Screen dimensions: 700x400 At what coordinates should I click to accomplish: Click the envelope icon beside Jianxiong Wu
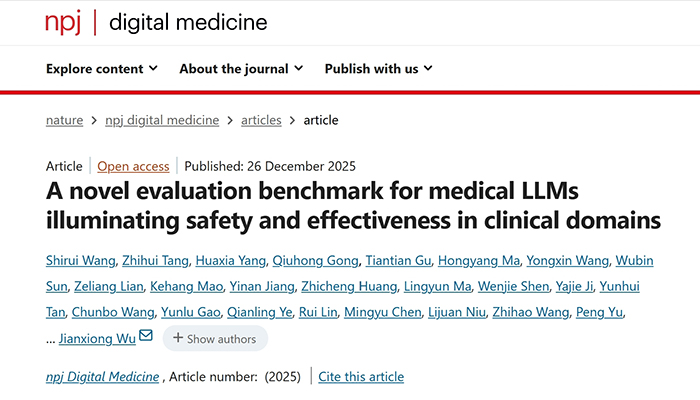146,336
